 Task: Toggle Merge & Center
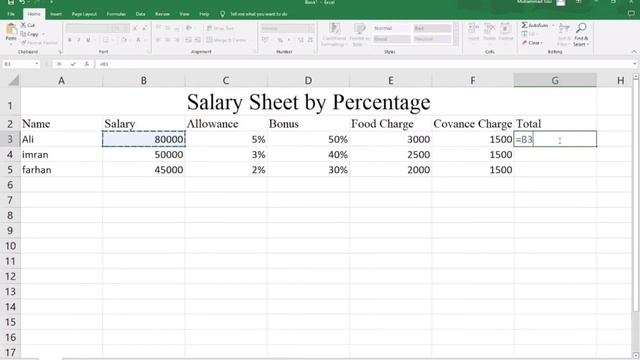(226, 40)
